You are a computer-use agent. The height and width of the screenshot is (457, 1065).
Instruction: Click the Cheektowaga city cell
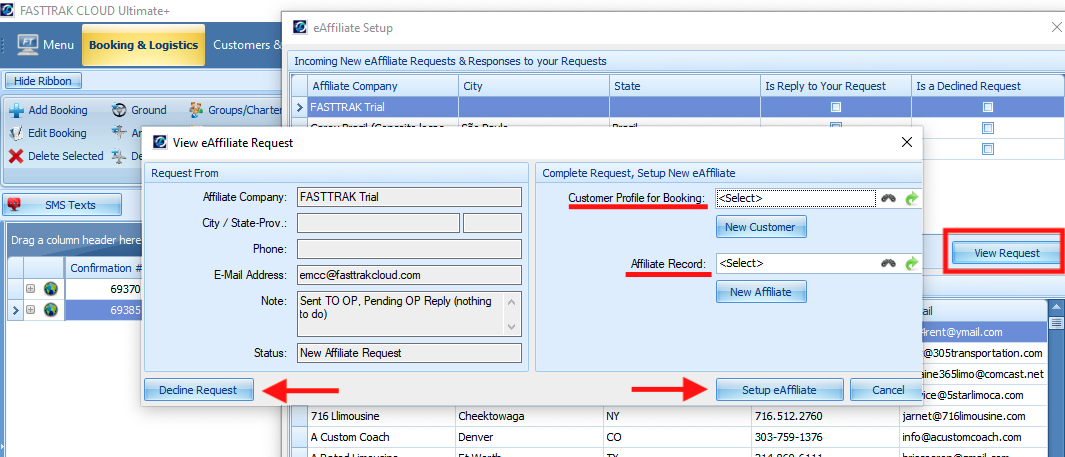pos(528,416)
